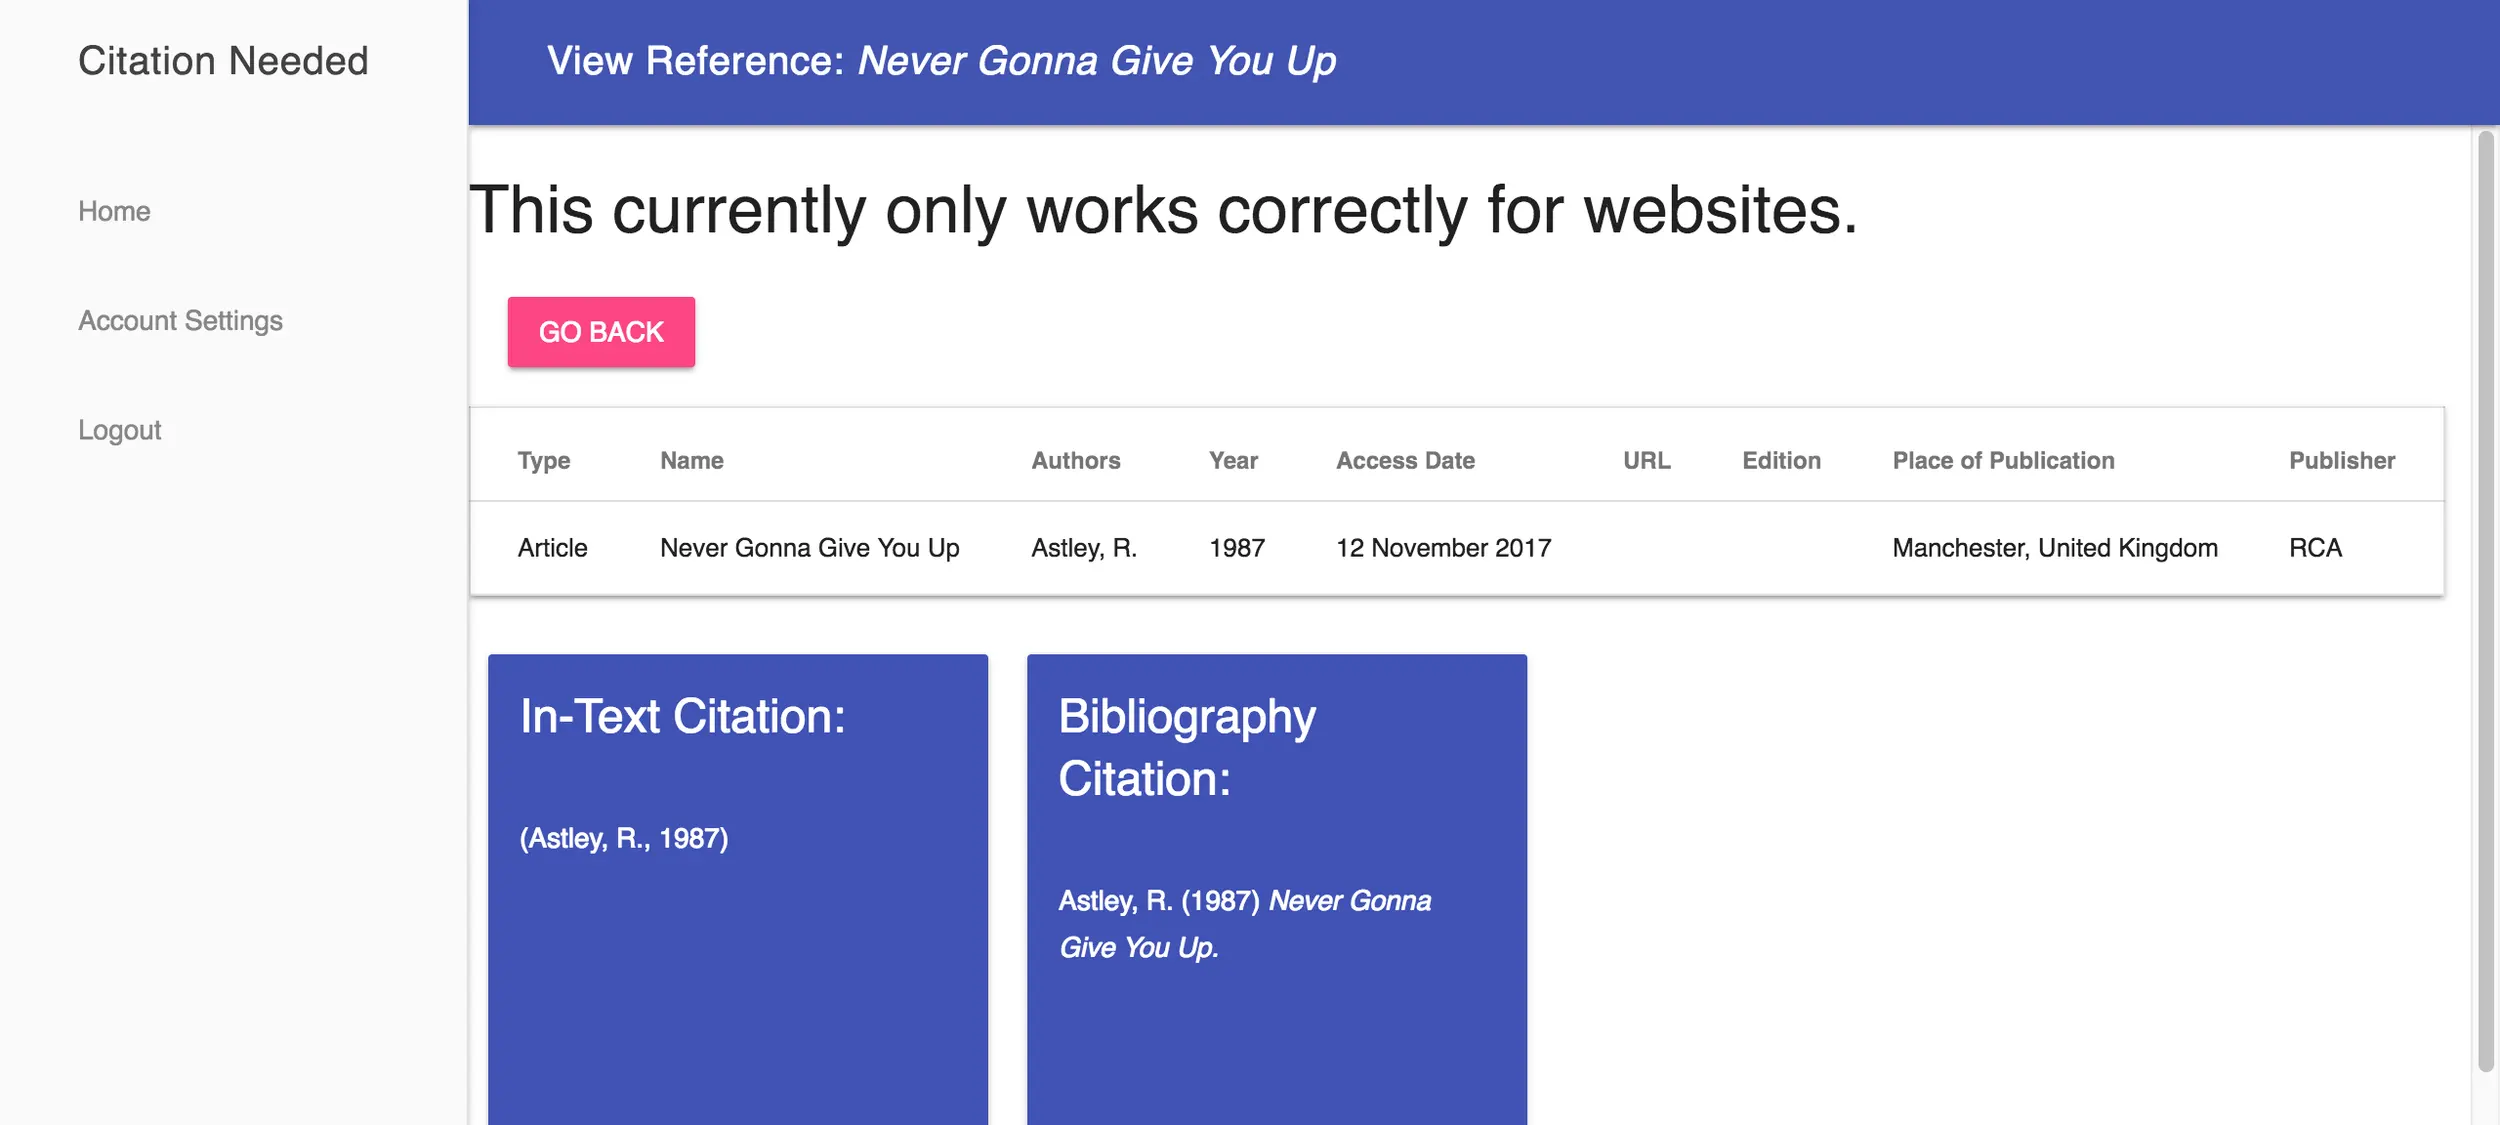The image size is (2500, 1125).
Task: Select the Never Gonna Give You Up row
Action: [x=808, y=548]
